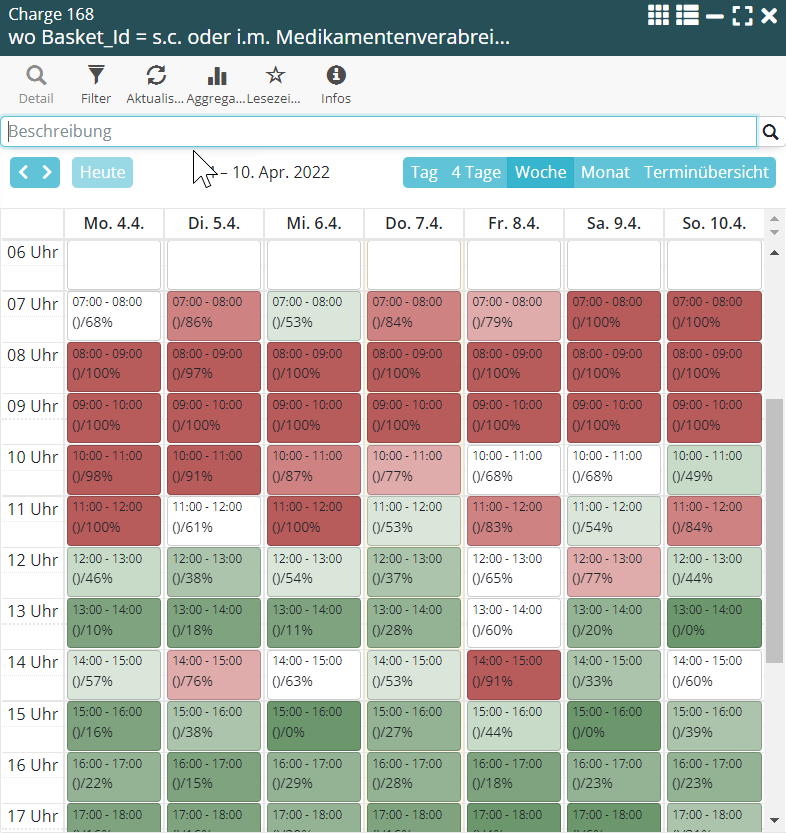Image resolution: width=786 pixels, height=833 pixels.
Task: Select Monday 07:00 - 08:00 slot with 68%
Action: (x=114, y=313)
